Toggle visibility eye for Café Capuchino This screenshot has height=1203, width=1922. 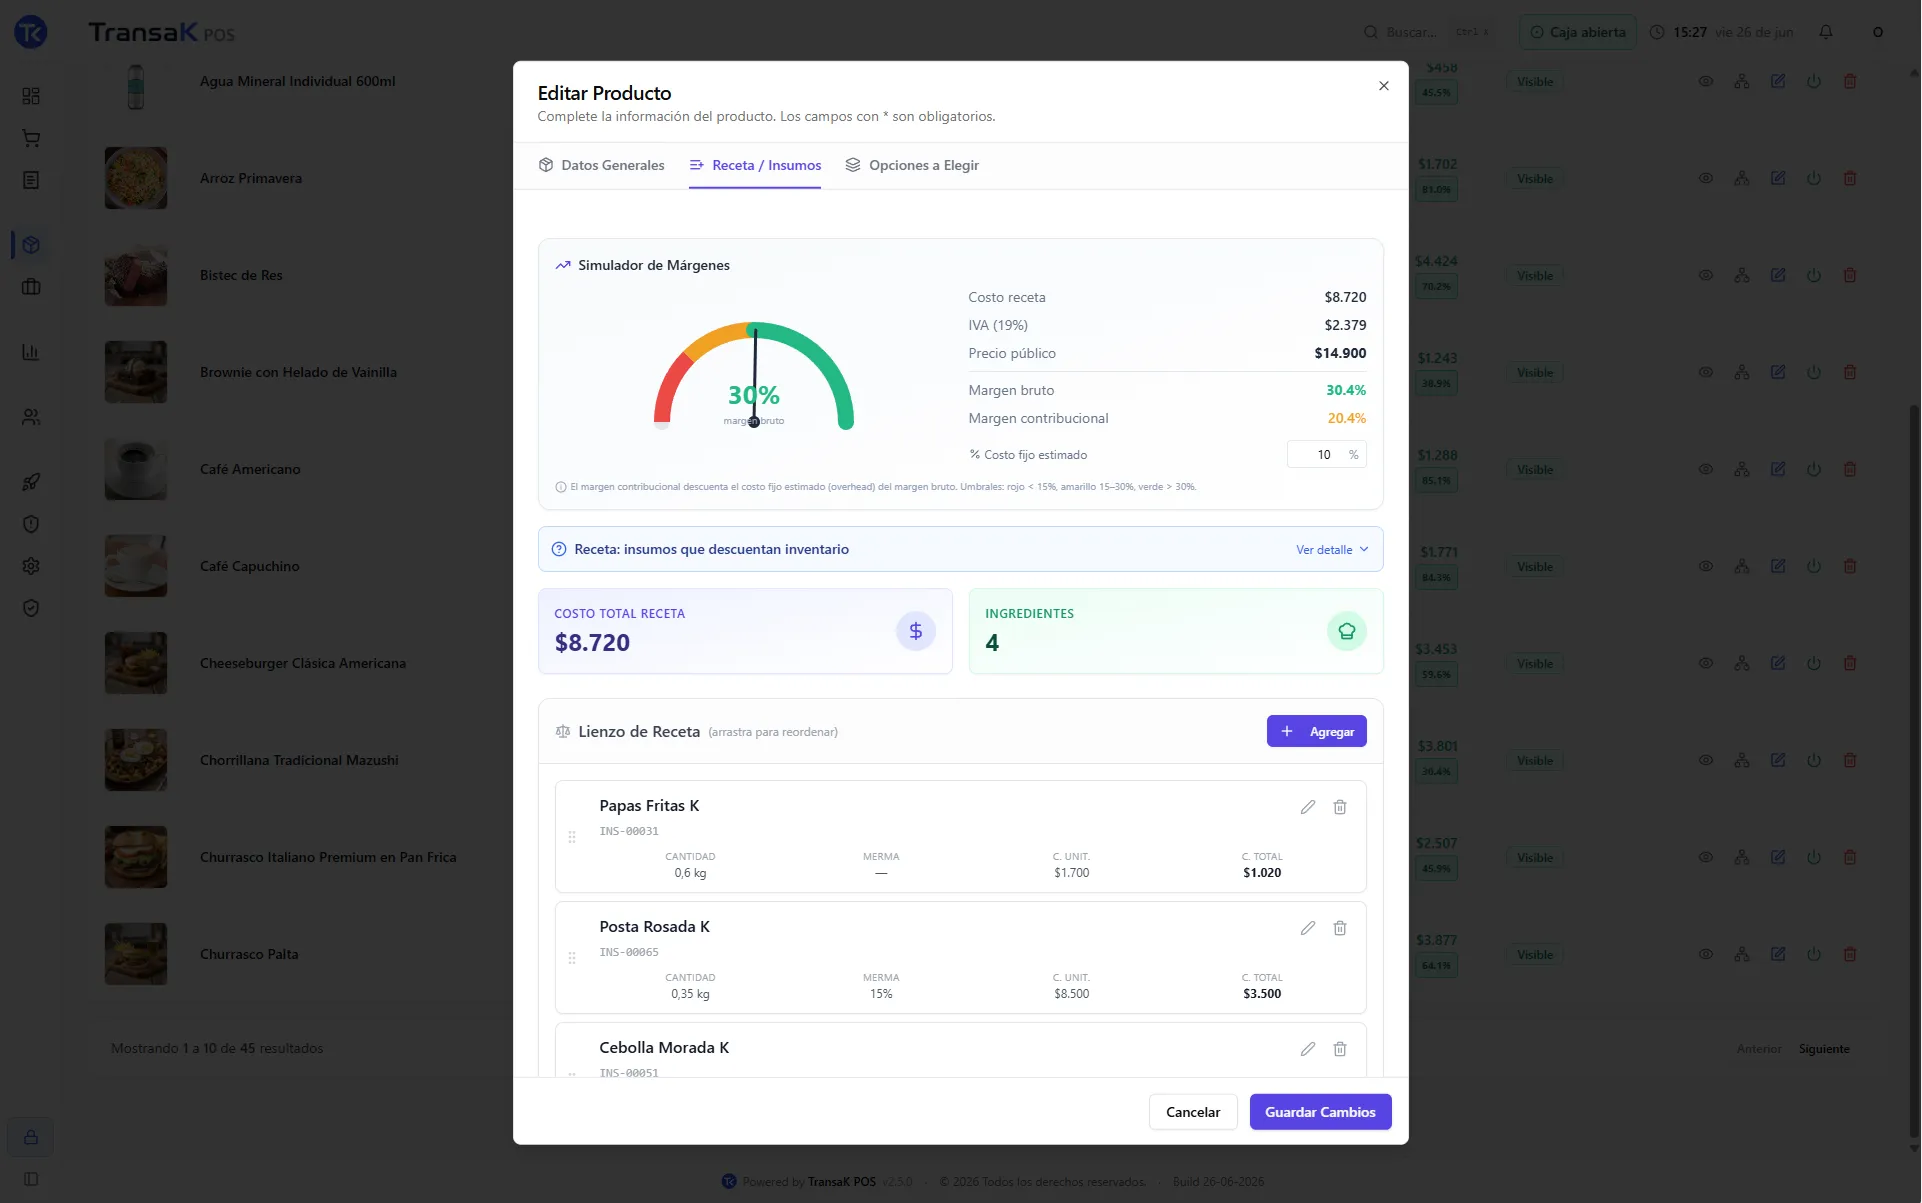[x=1705, y=567]
